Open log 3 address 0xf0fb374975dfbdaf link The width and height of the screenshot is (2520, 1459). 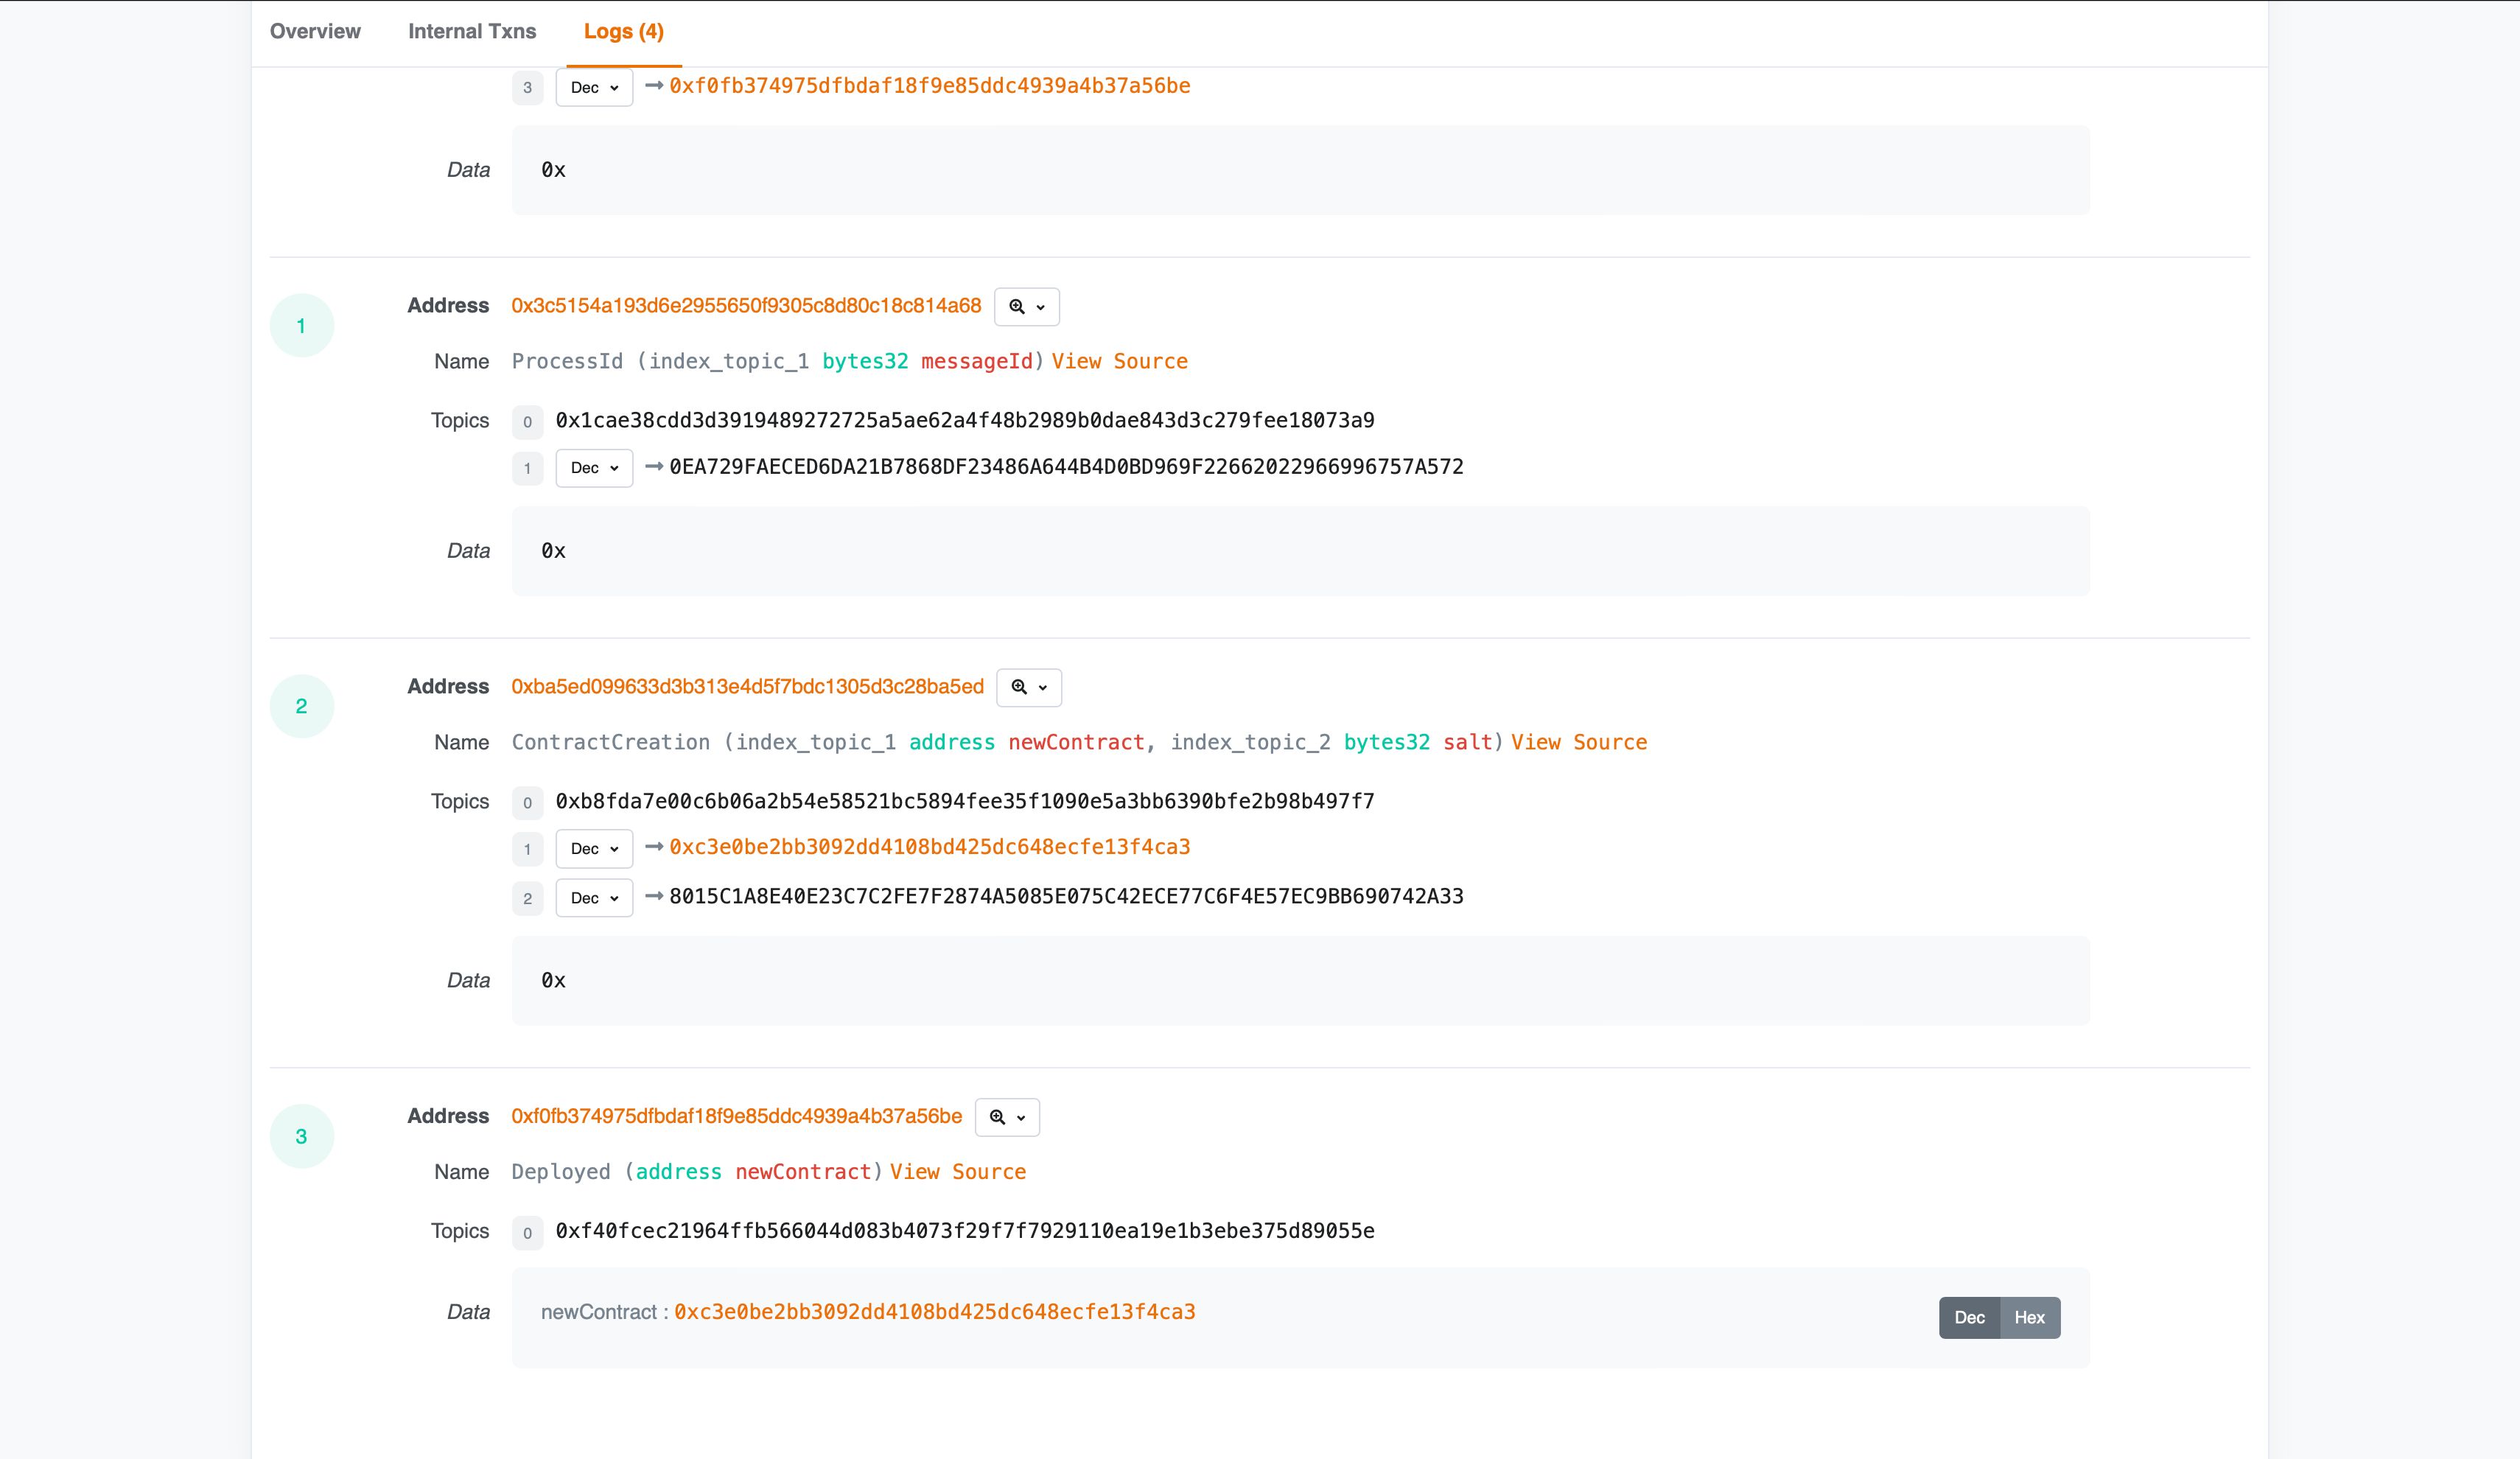(737, 1116)
